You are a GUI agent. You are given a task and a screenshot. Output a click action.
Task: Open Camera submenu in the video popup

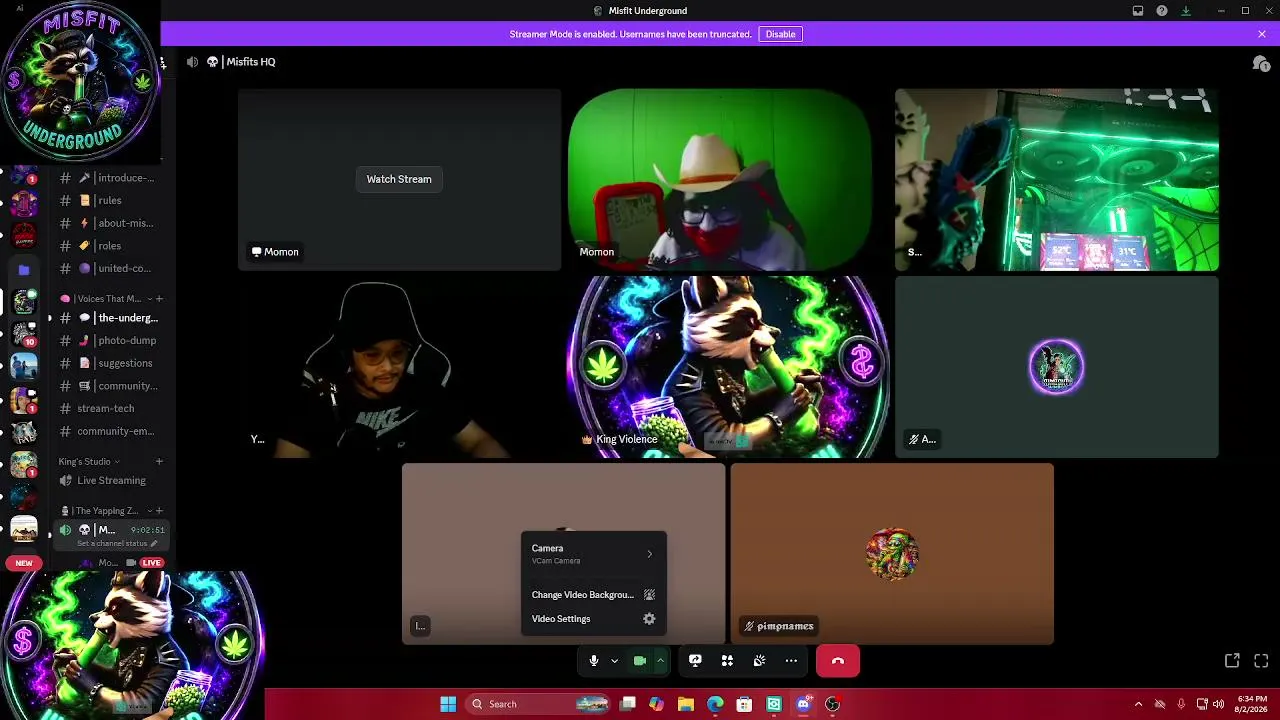pyautogui.click(x=593, y=554)
